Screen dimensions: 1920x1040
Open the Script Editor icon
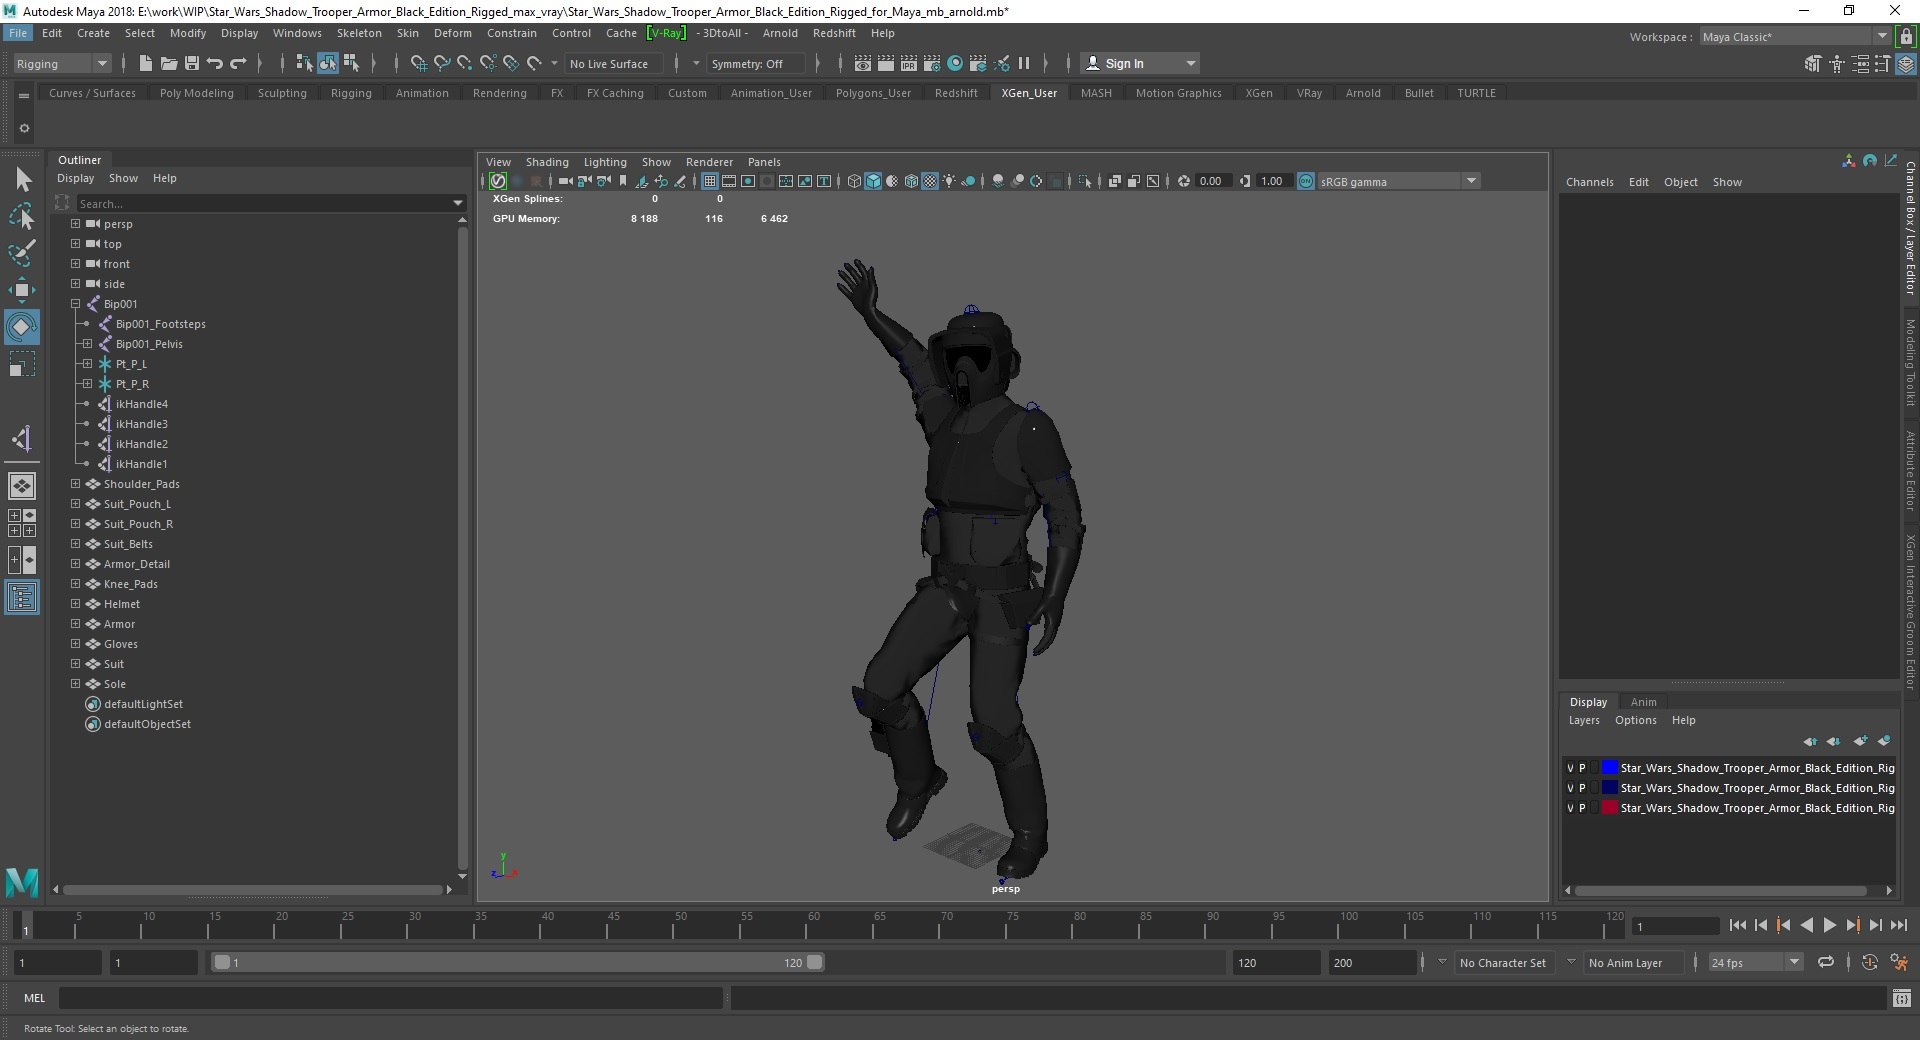pyautogui.click(x=1901, y=998)
